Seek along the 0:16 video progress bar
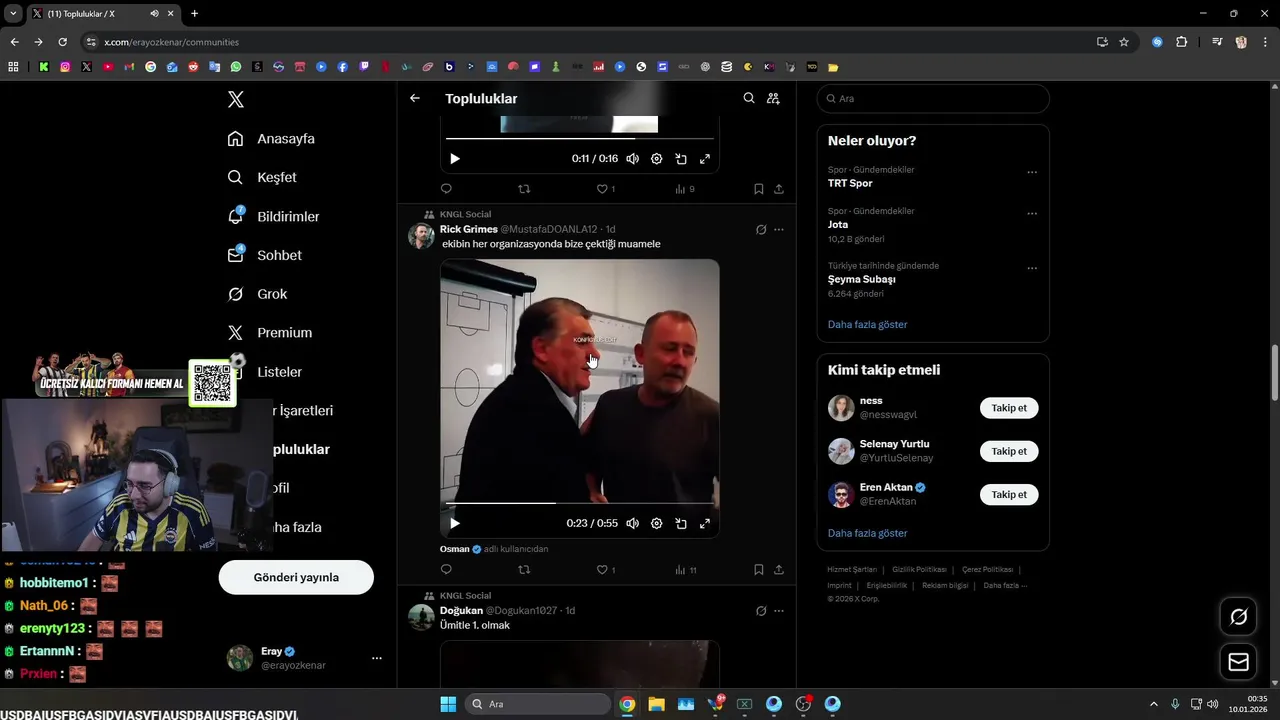This screenshot has height=720, width=1280. click(x=580, y=138)
